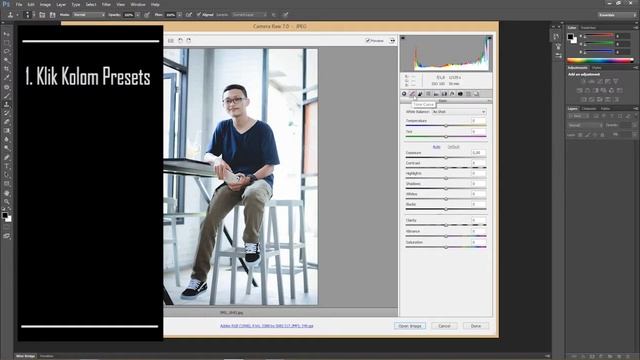Select the Lasso tool
The width and height of the screenshot is (640, 360).
tap(7, 51)
